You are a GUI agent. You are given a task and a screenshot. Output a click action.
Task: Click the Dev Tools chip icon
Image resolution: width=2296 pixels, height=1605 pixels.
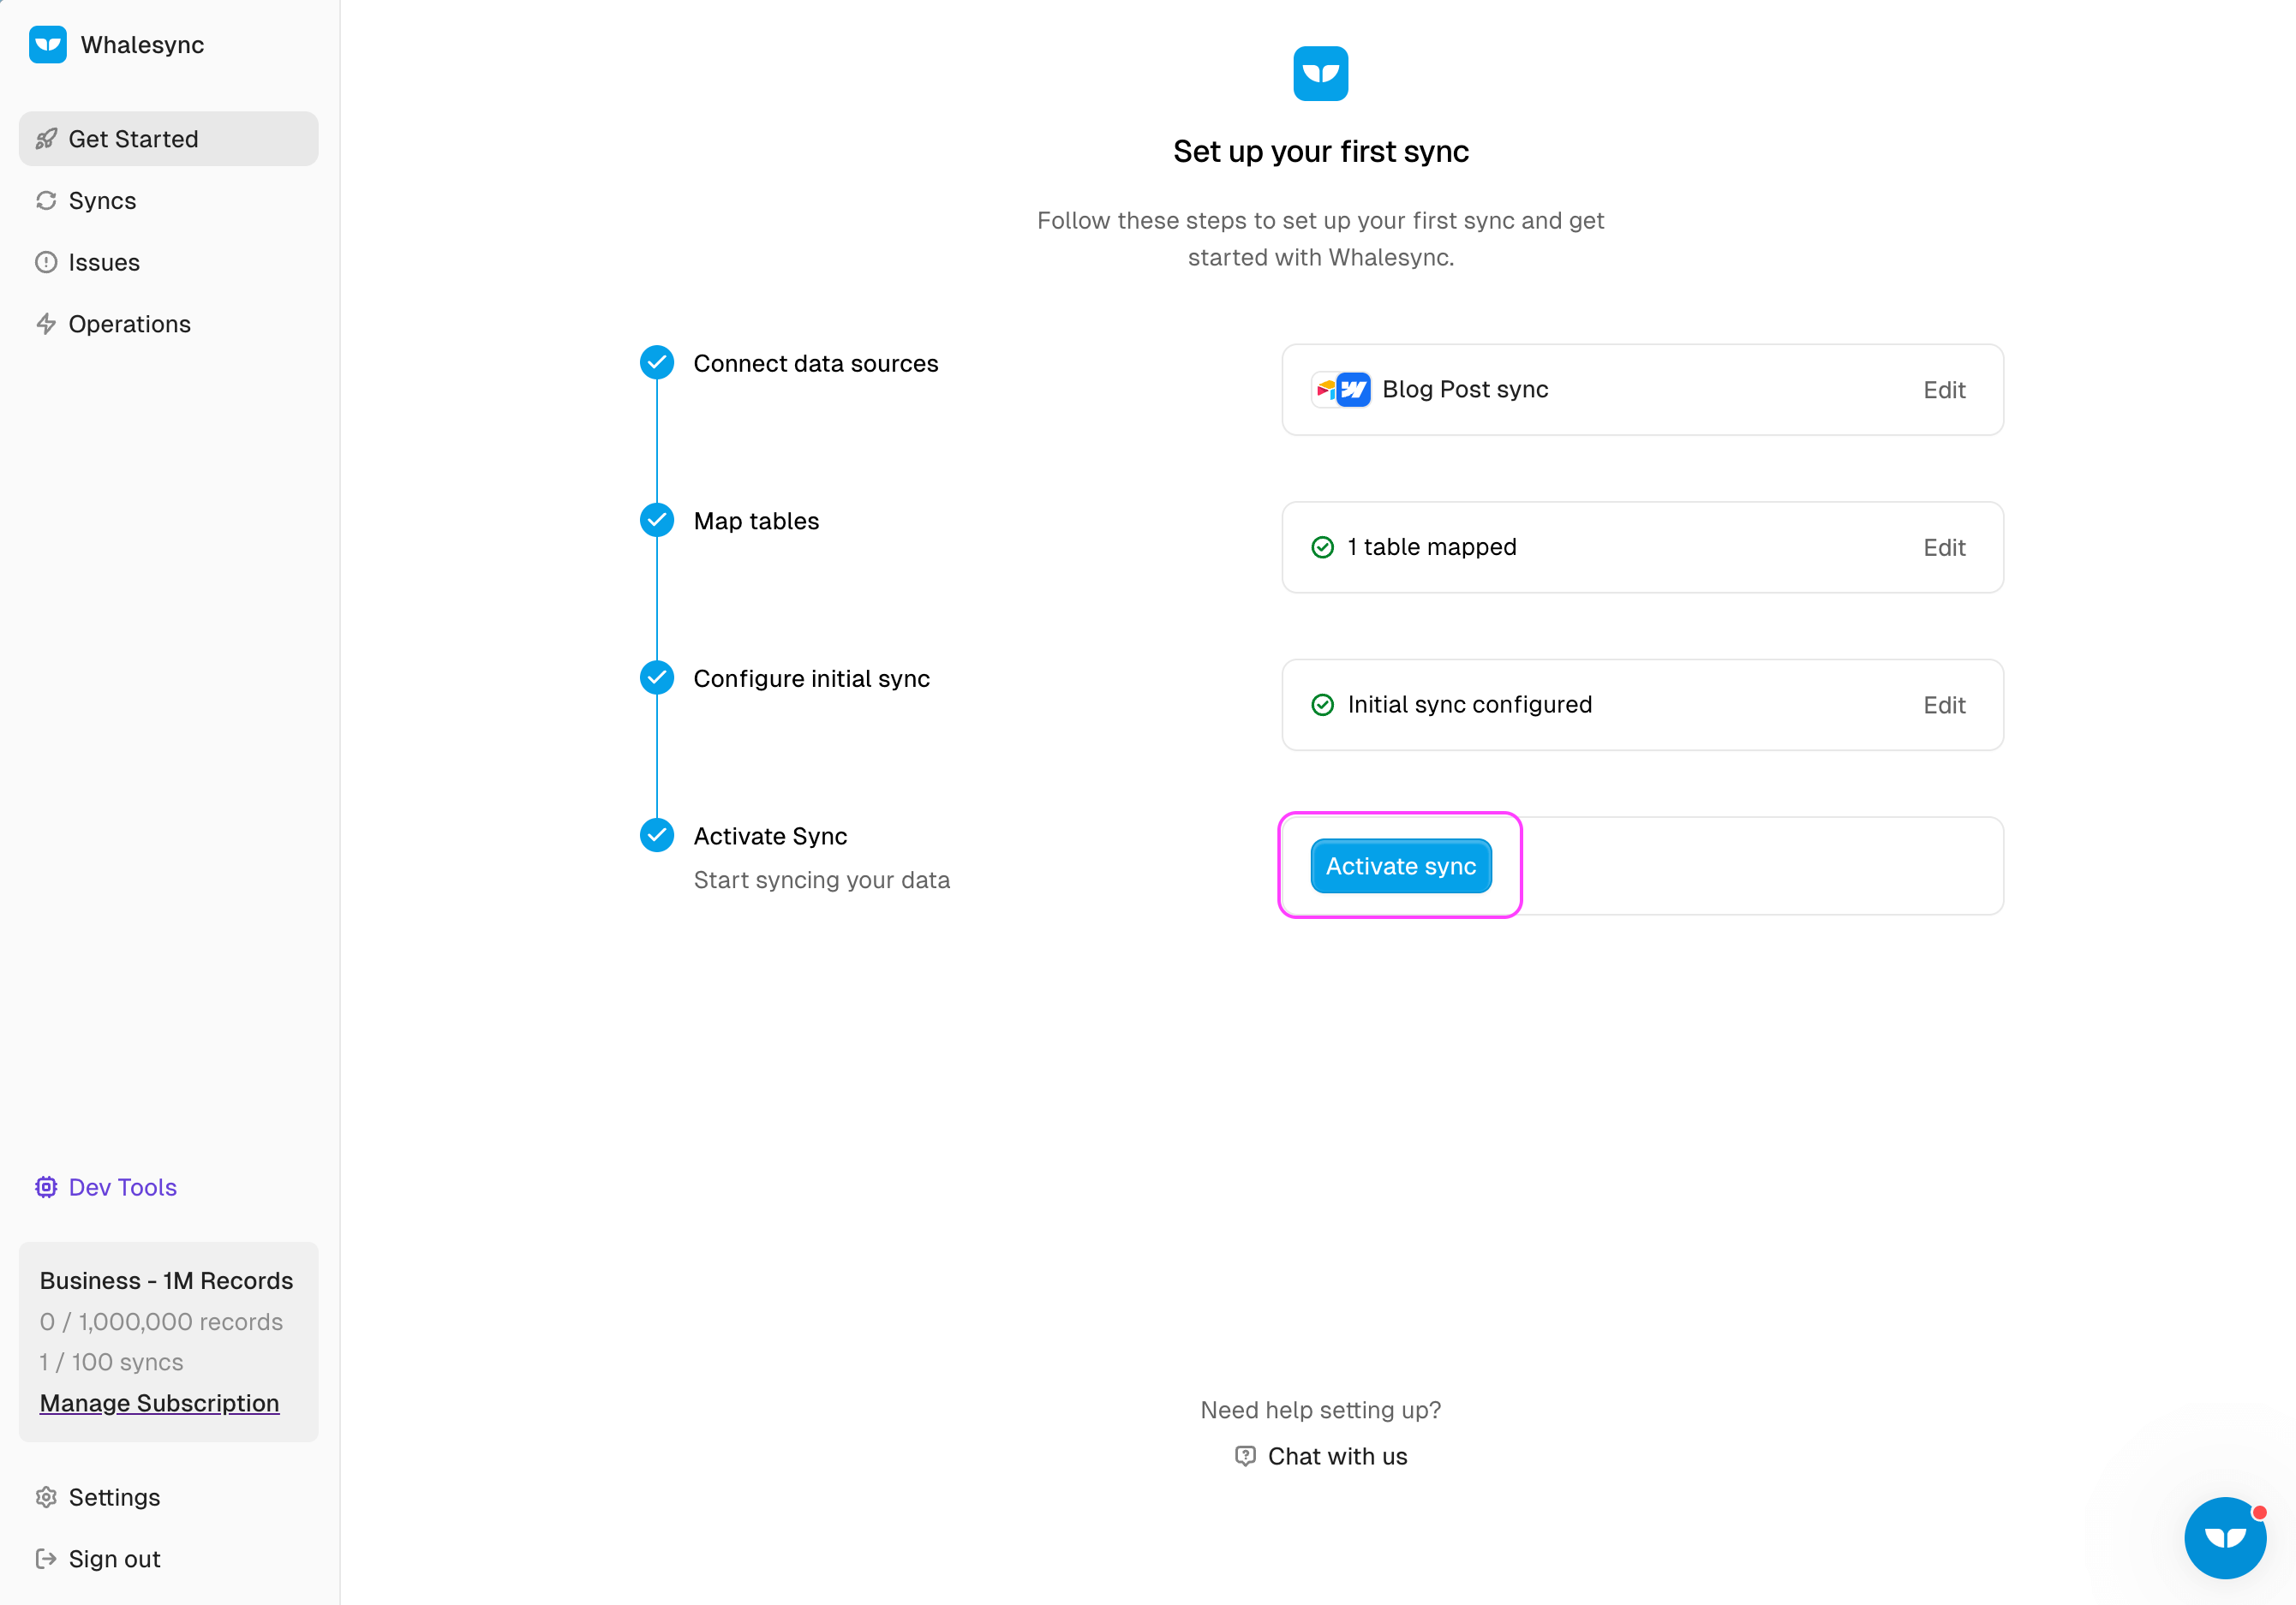pyautogui.click(x=46, y=1187)
